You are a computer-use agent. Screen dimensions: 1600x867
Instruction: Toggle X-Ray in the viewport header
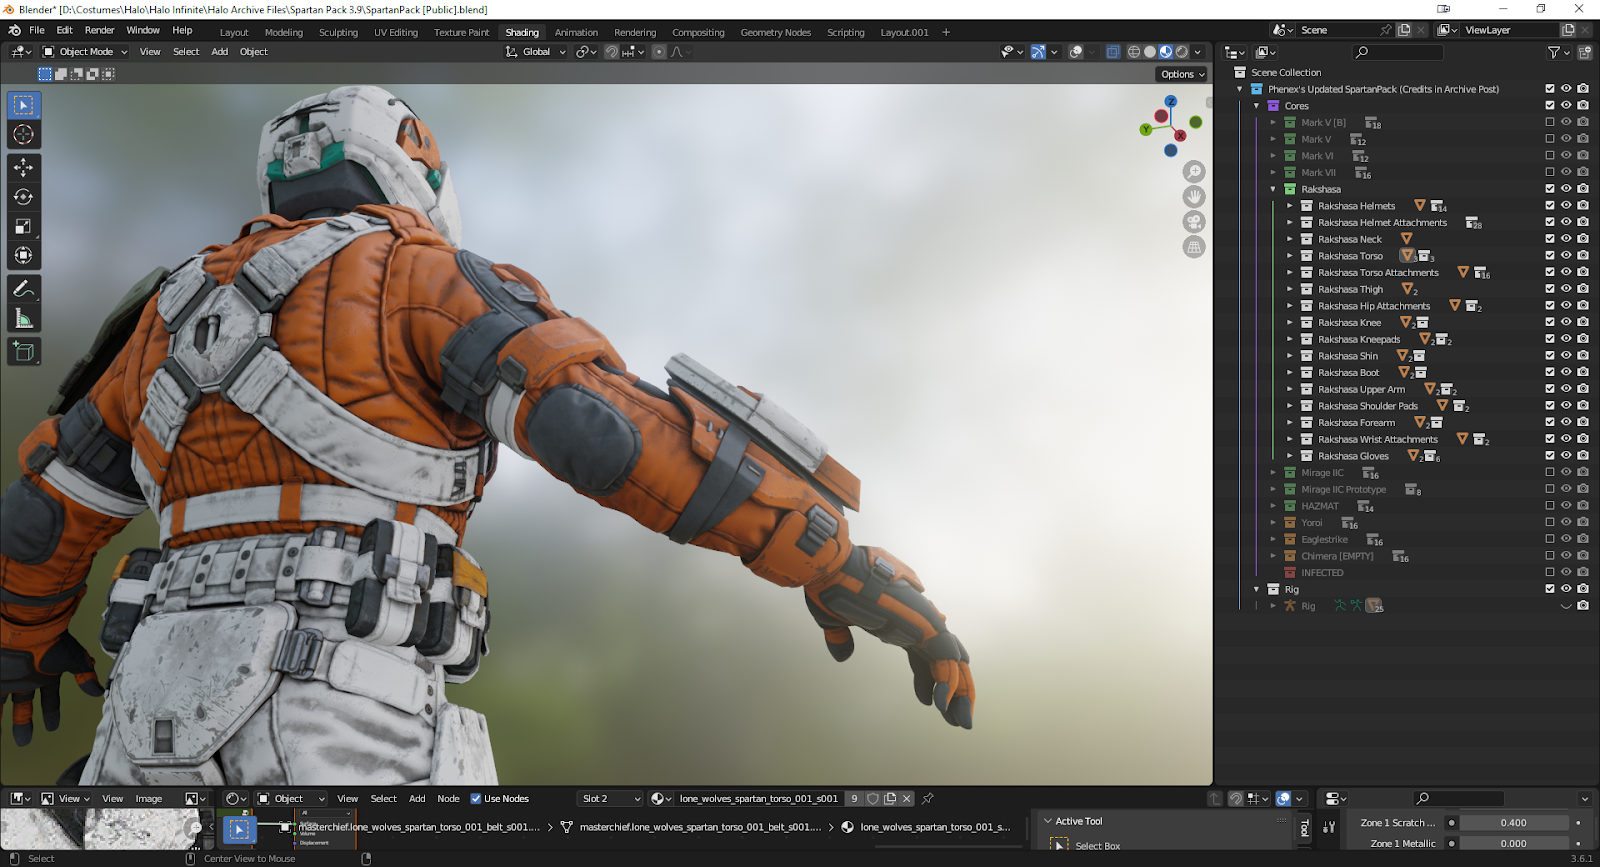pos(1113,52)
